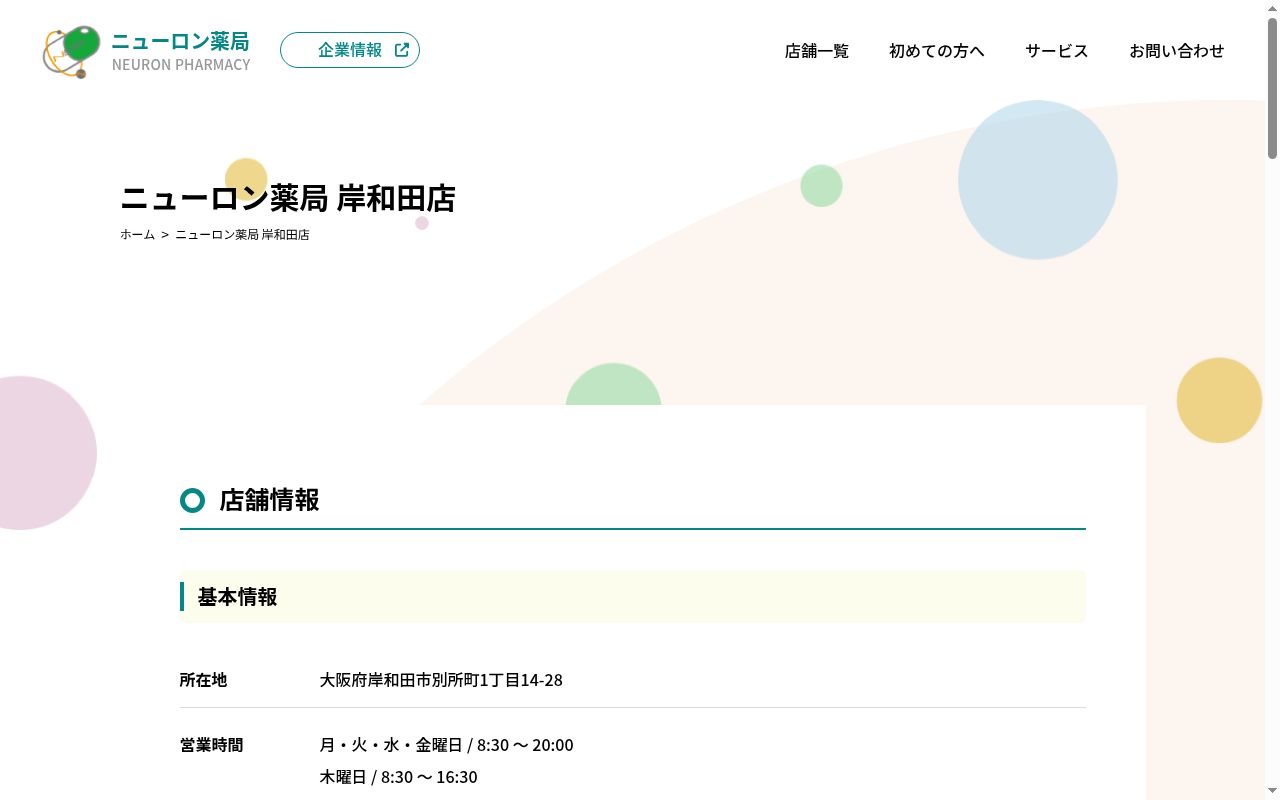This screenshot has width=1280, height=800.
Task: Click the 所在地 label
Action: pyautogui.click(x=203, y=680)
